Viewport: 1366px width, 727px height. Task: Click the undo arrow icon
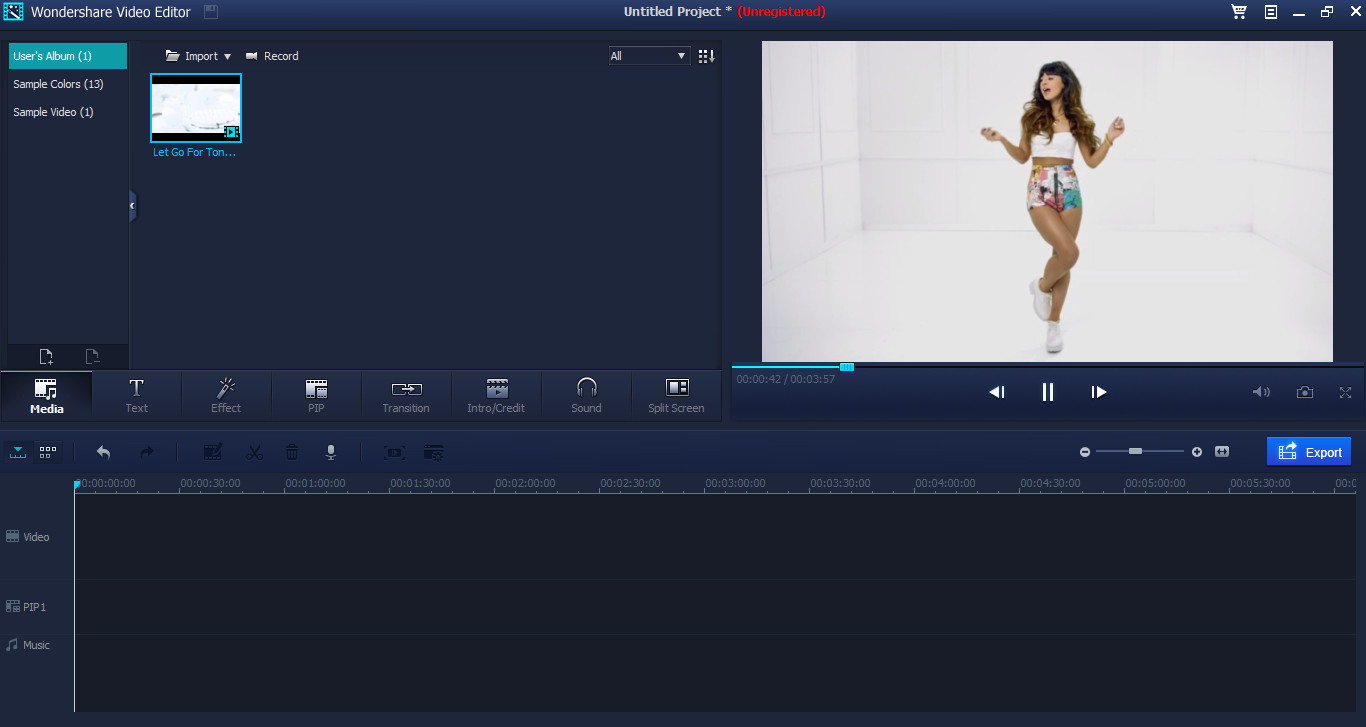[x=103, y=452]
